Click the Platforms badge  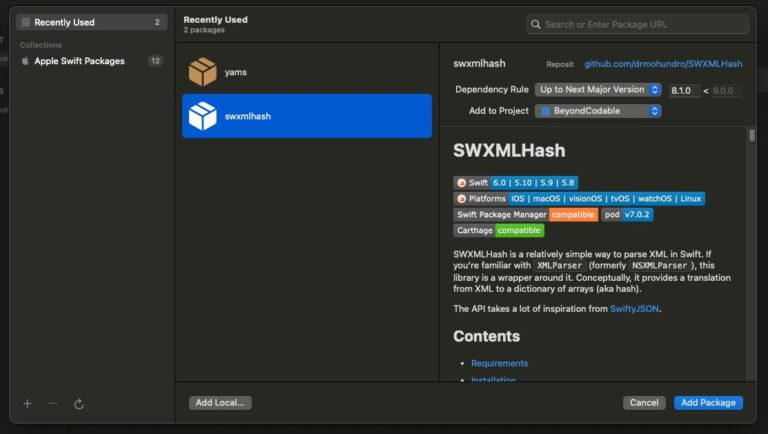coord(579,198)
